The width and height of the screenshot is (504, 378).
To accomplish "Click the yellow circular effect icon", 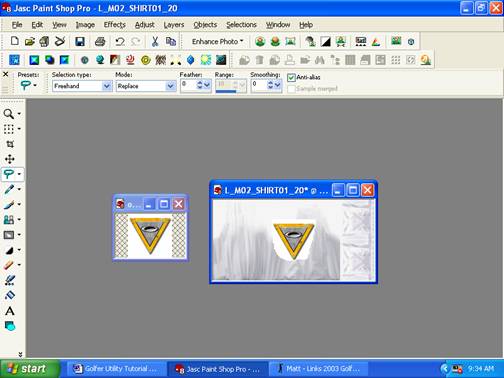I will point(146,60).
